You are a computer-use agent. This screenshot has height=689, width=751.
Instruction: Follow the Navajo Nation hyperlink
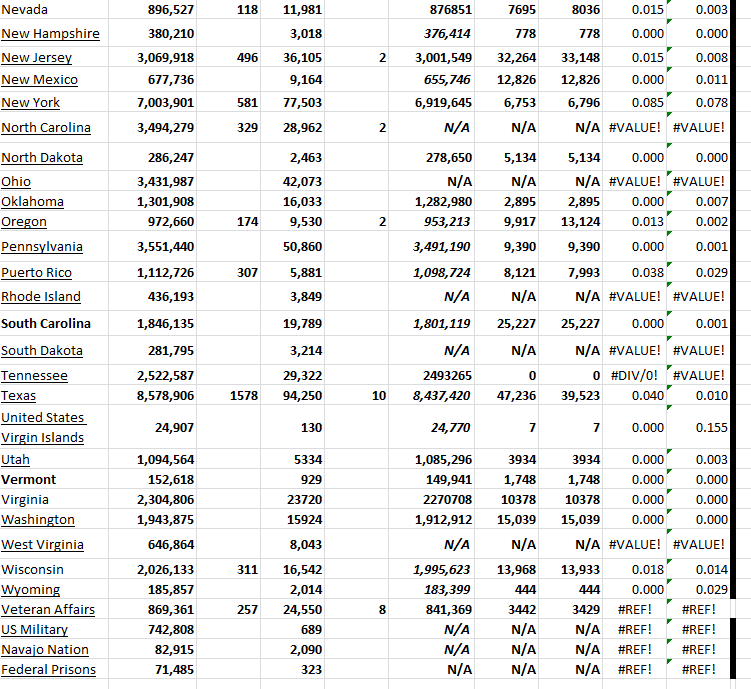click(x=45, y=650)
